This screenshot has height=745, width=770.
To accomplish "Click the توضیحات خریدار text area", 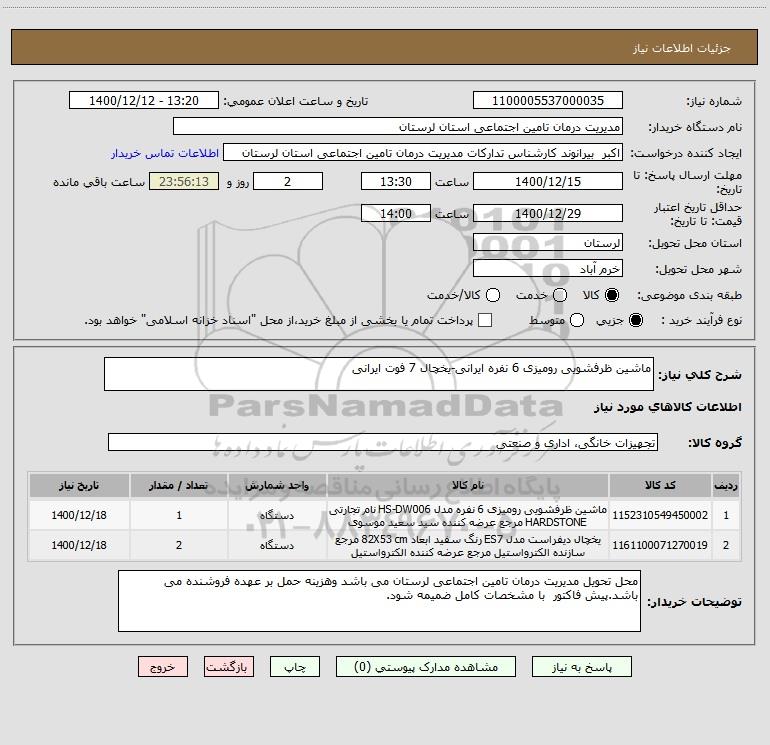I will 379,601.
